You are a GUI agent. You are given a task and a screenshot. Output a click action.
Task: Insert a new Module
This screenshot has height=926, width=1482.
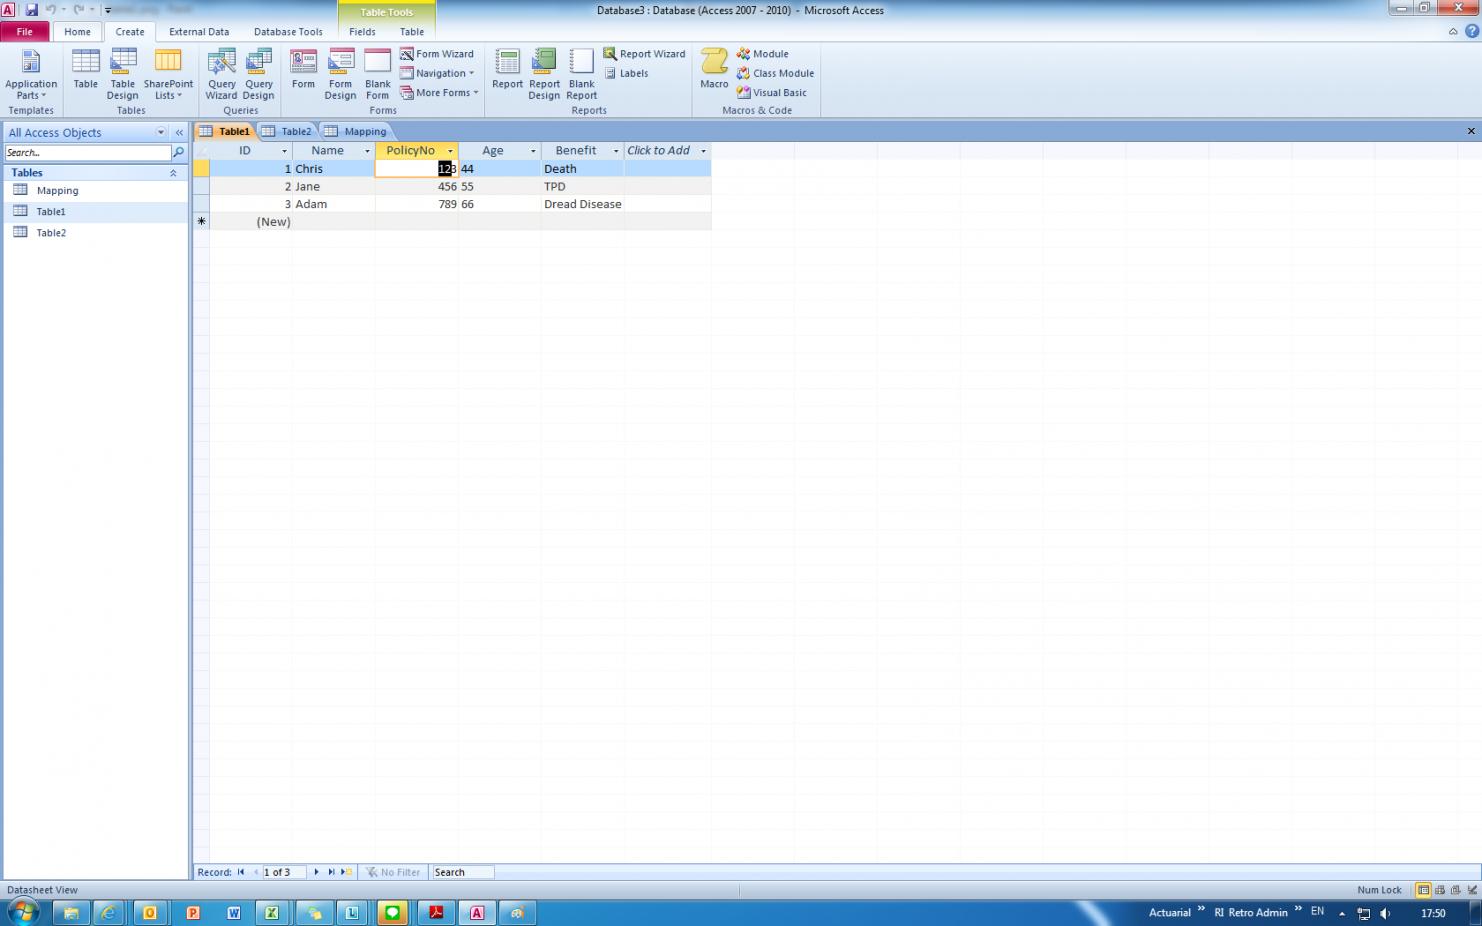tap(762, 54)
